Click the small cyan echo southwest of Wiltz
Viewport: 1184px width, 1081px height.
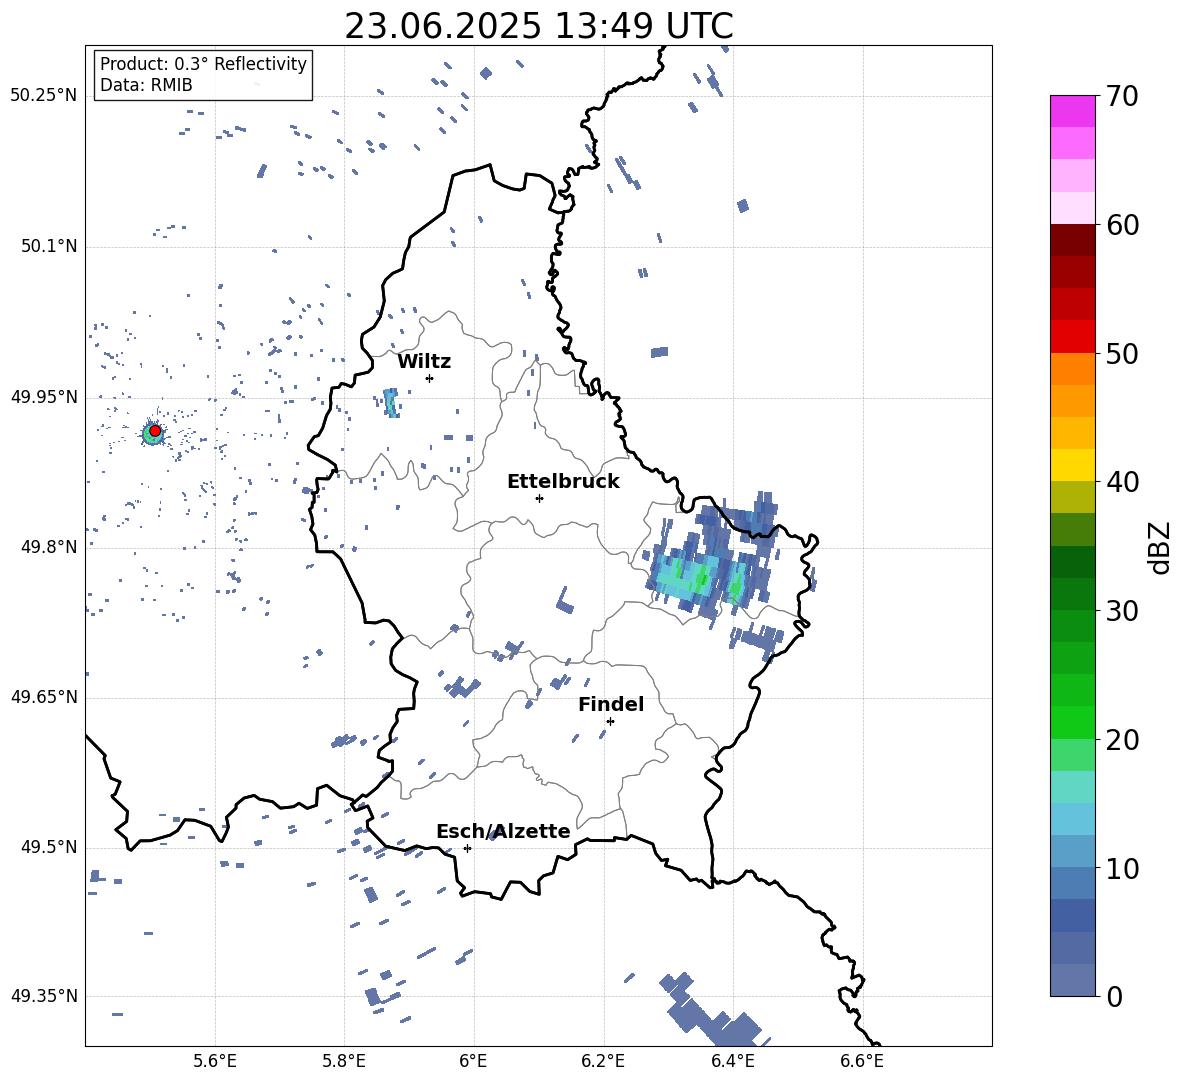[x=391, y=403]
